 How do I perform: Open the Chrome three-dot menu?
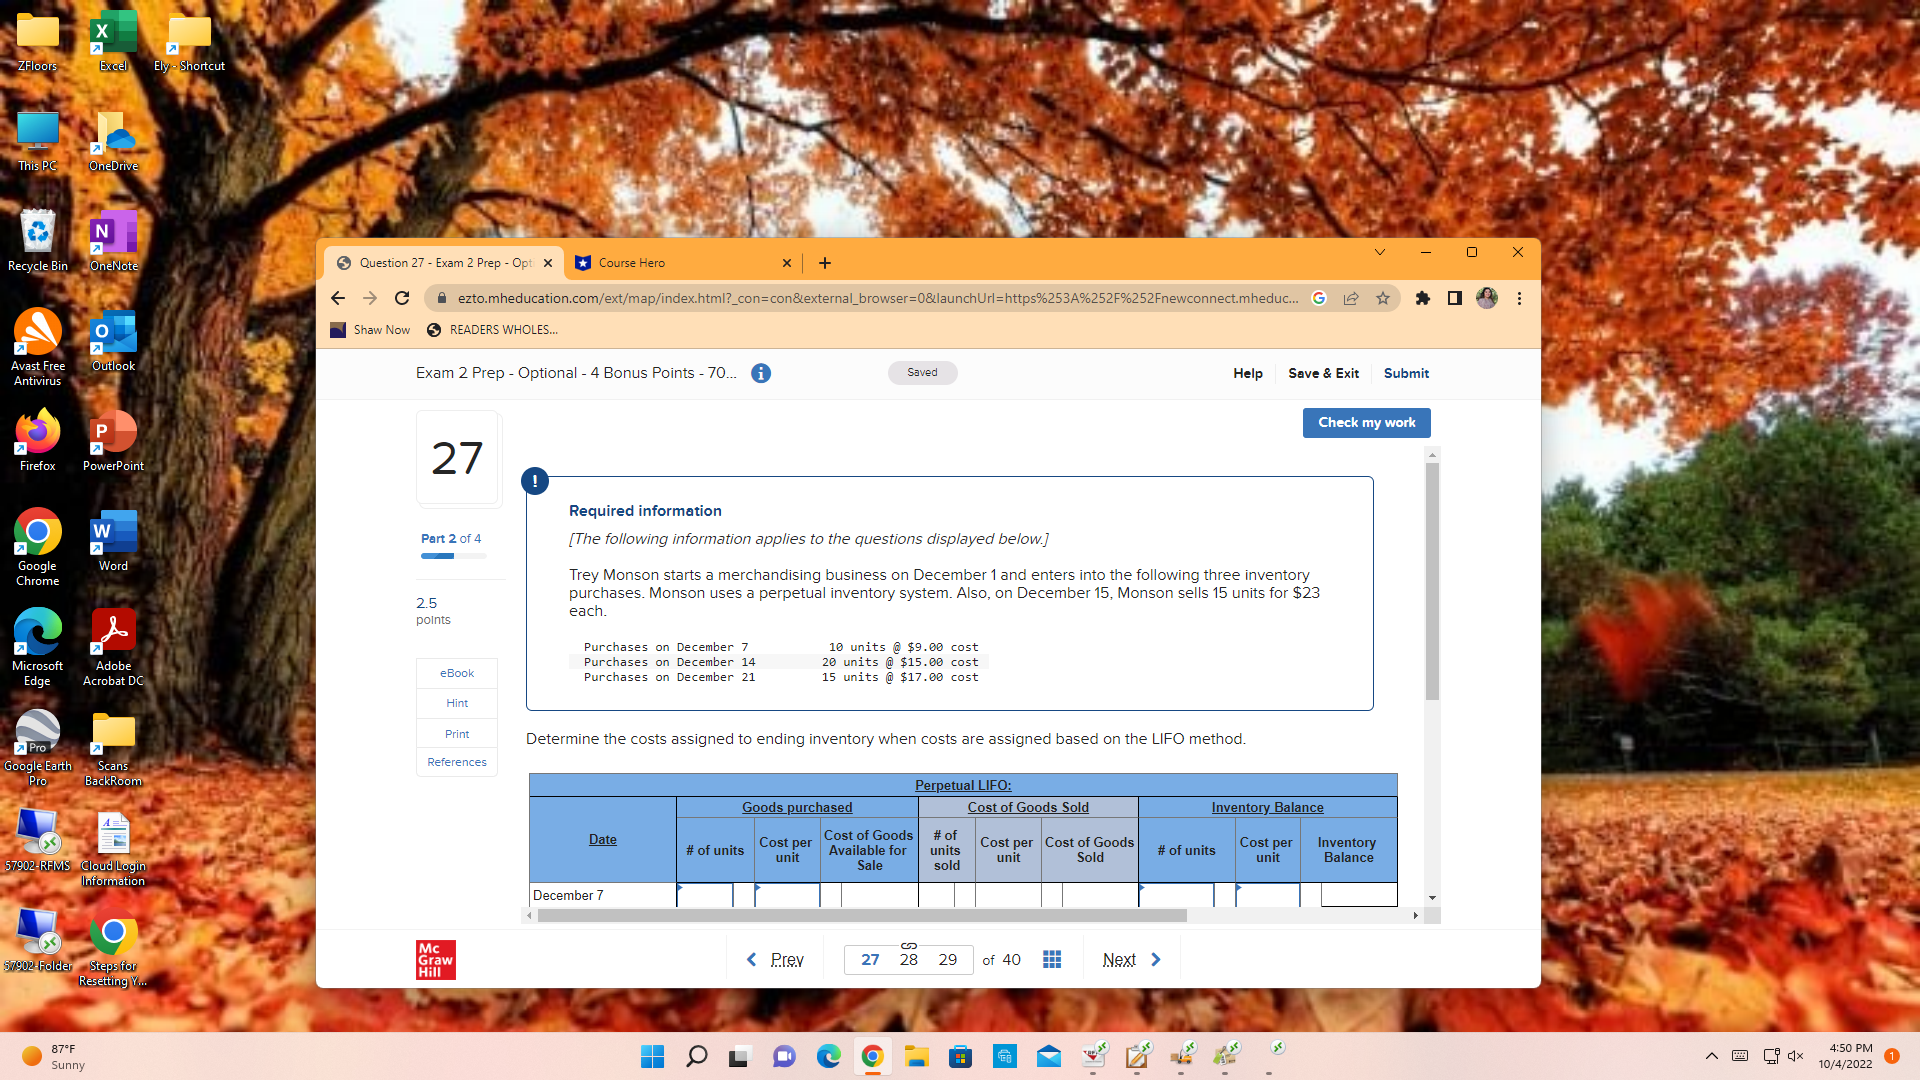pos(1519,298)
